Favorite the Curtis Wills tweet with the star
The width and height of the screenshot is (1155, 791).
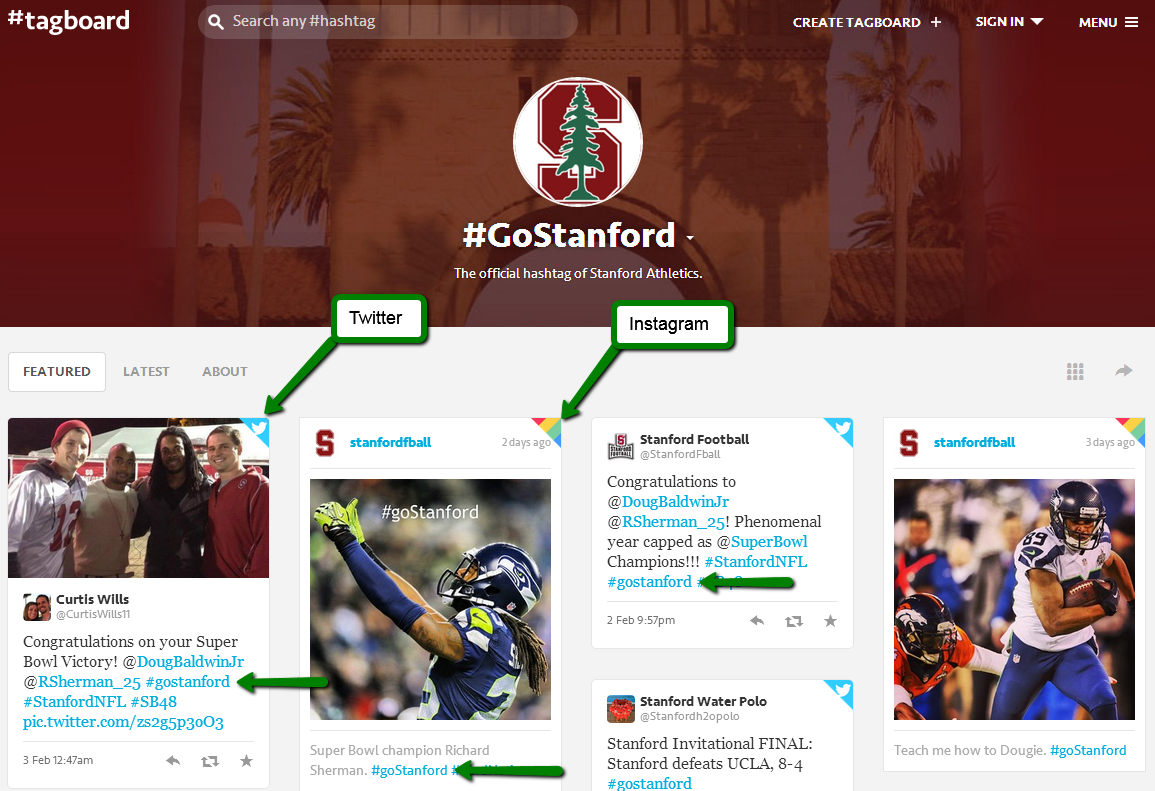[247, 760]
